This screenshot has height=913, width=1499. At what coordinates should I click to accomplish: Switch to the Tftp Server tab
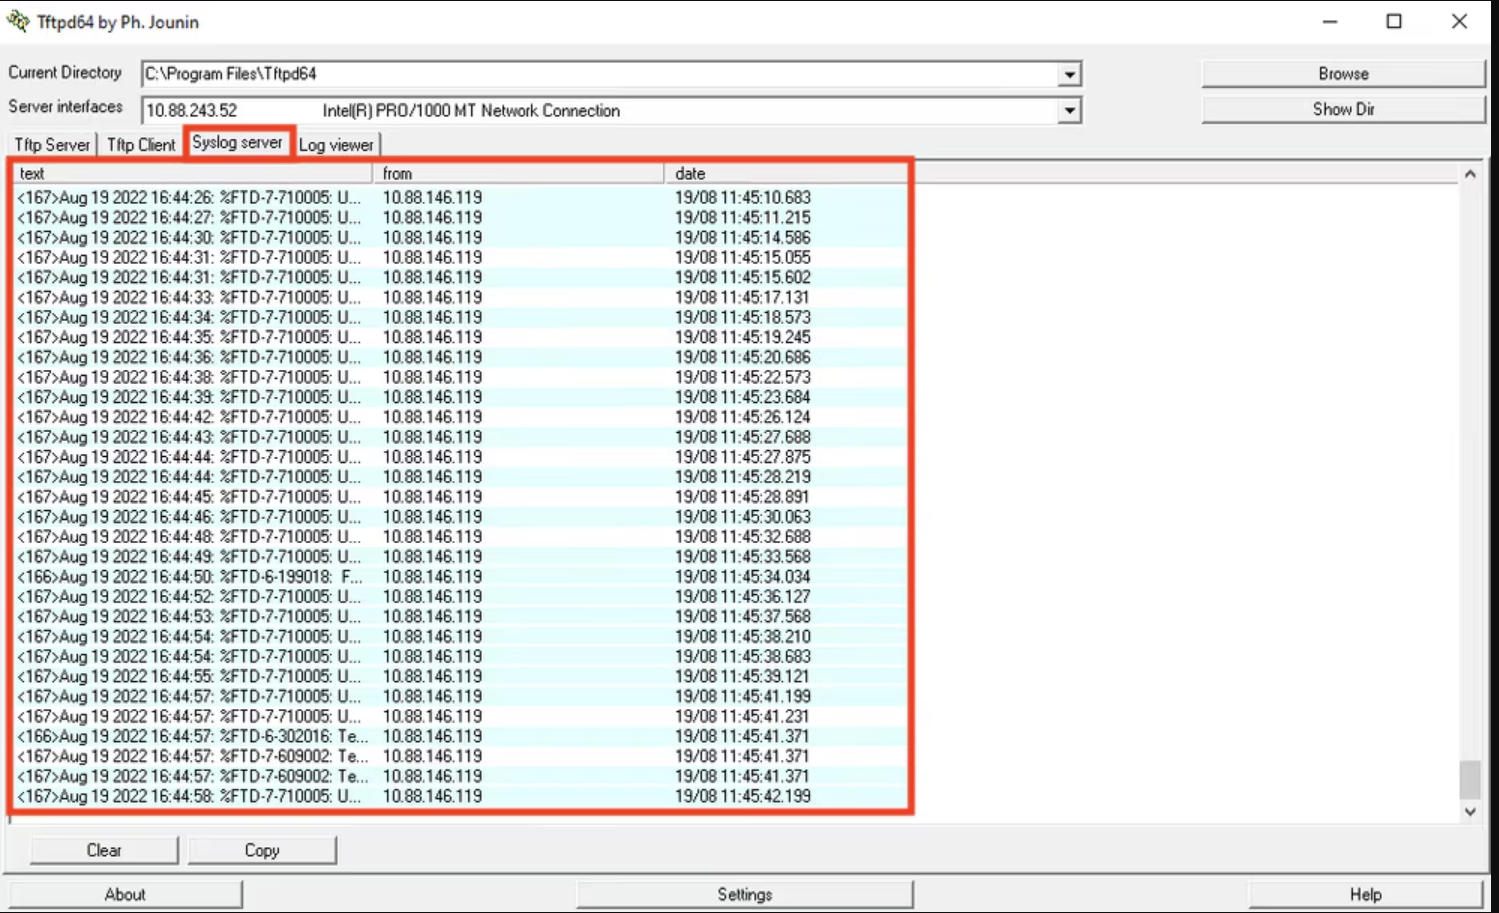(52, 145)
